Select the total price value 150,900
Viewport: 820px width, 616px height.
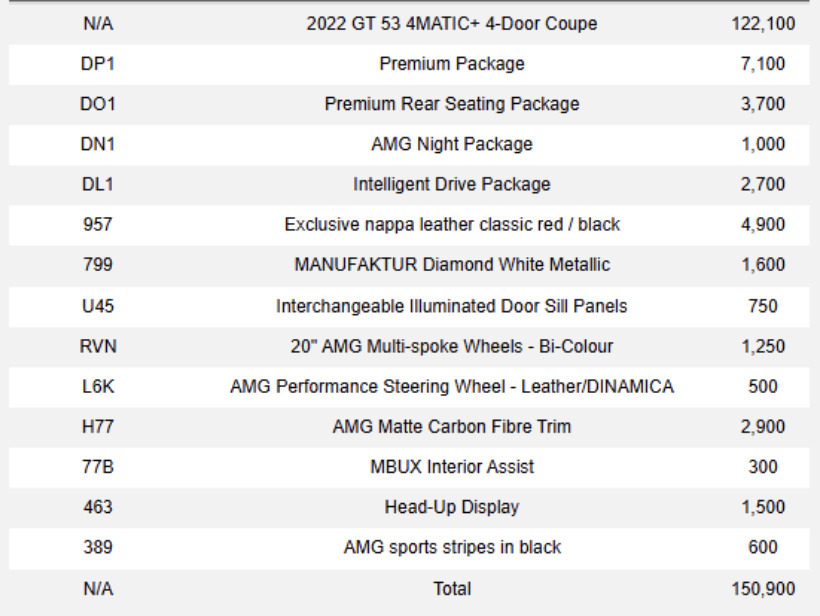coord(763,589)
